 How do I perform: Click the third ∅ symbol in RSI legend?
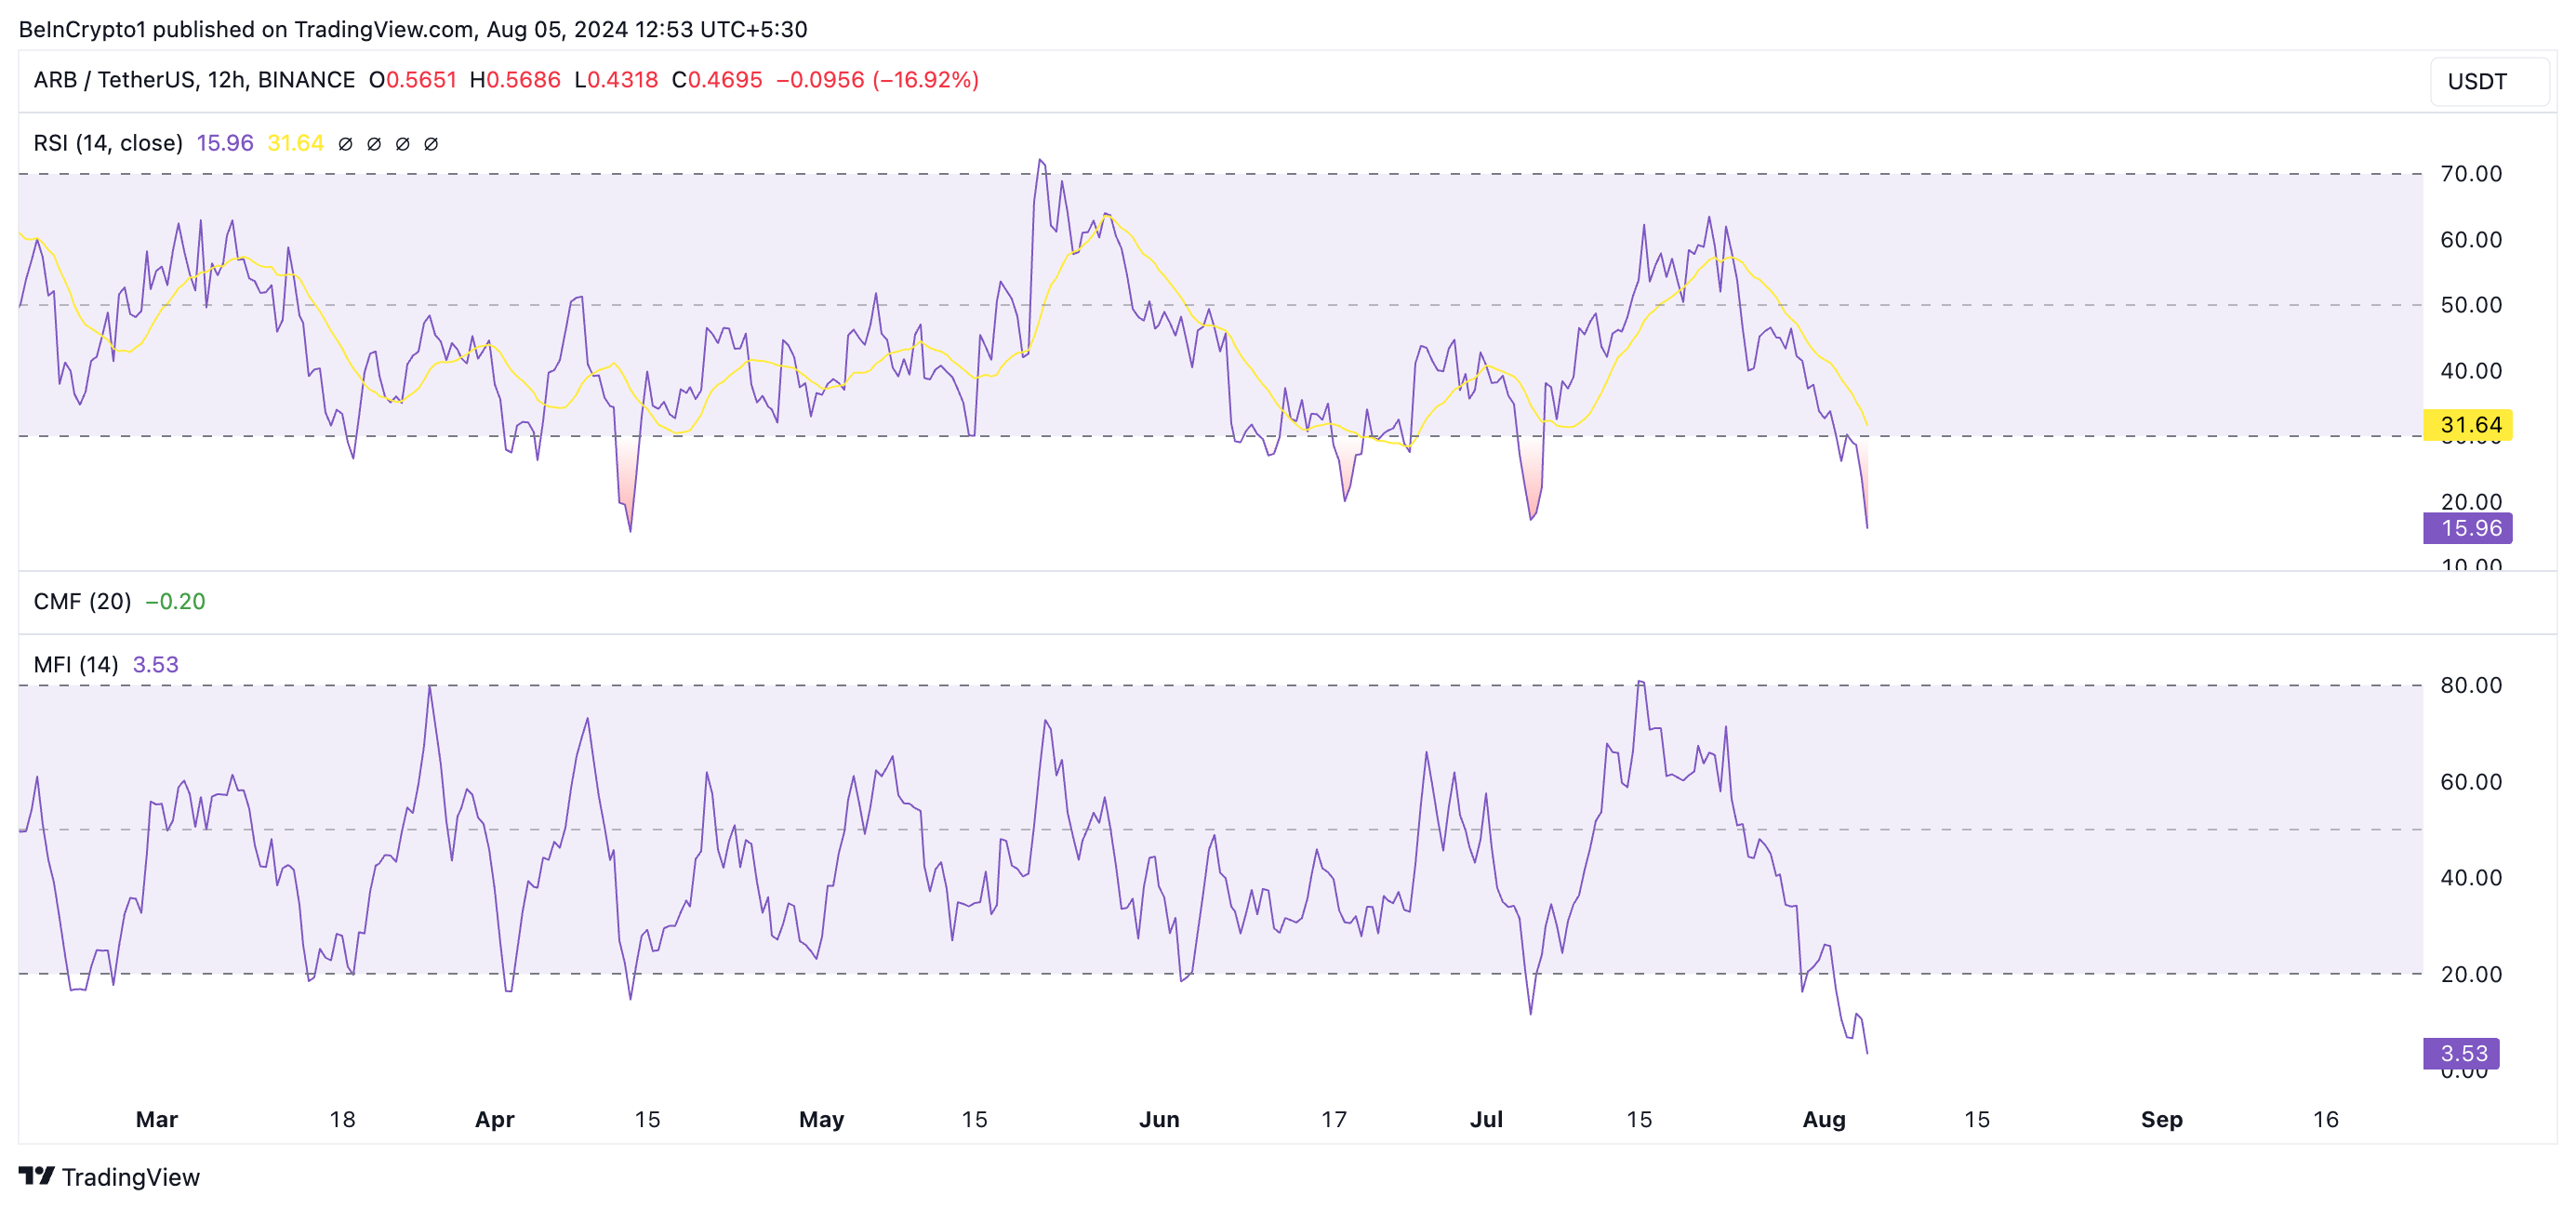(x=402, y=144)
